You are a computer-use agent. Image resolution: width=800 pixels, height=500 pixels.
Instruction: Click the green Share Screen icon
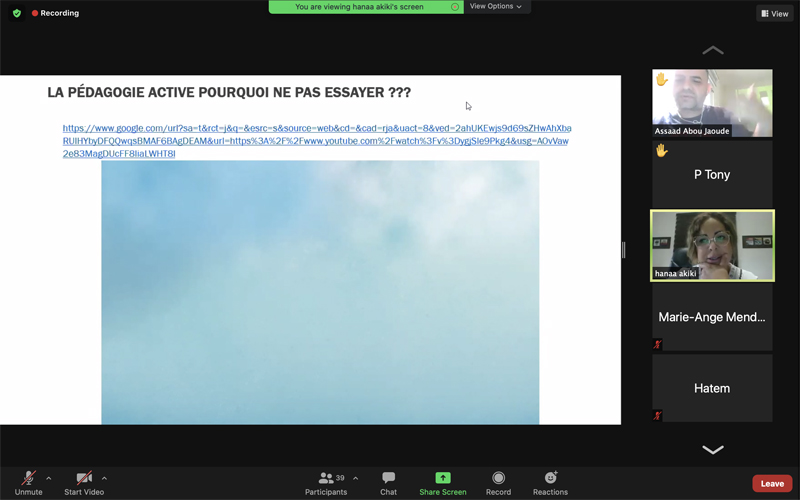(443, 478)
